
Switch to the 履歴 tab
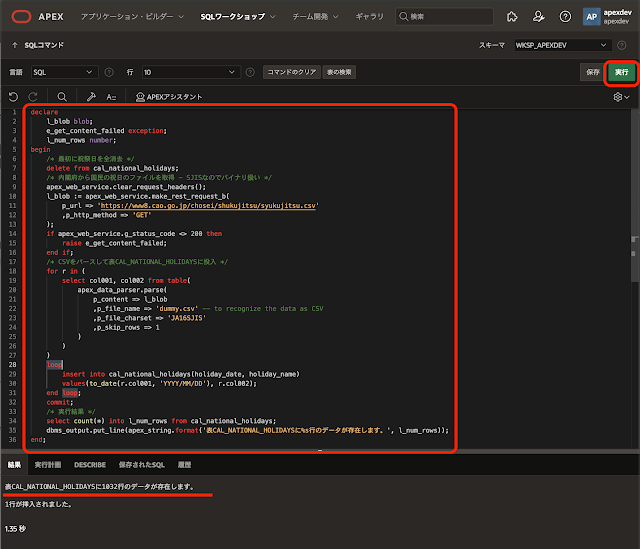(x=184, y=465)
